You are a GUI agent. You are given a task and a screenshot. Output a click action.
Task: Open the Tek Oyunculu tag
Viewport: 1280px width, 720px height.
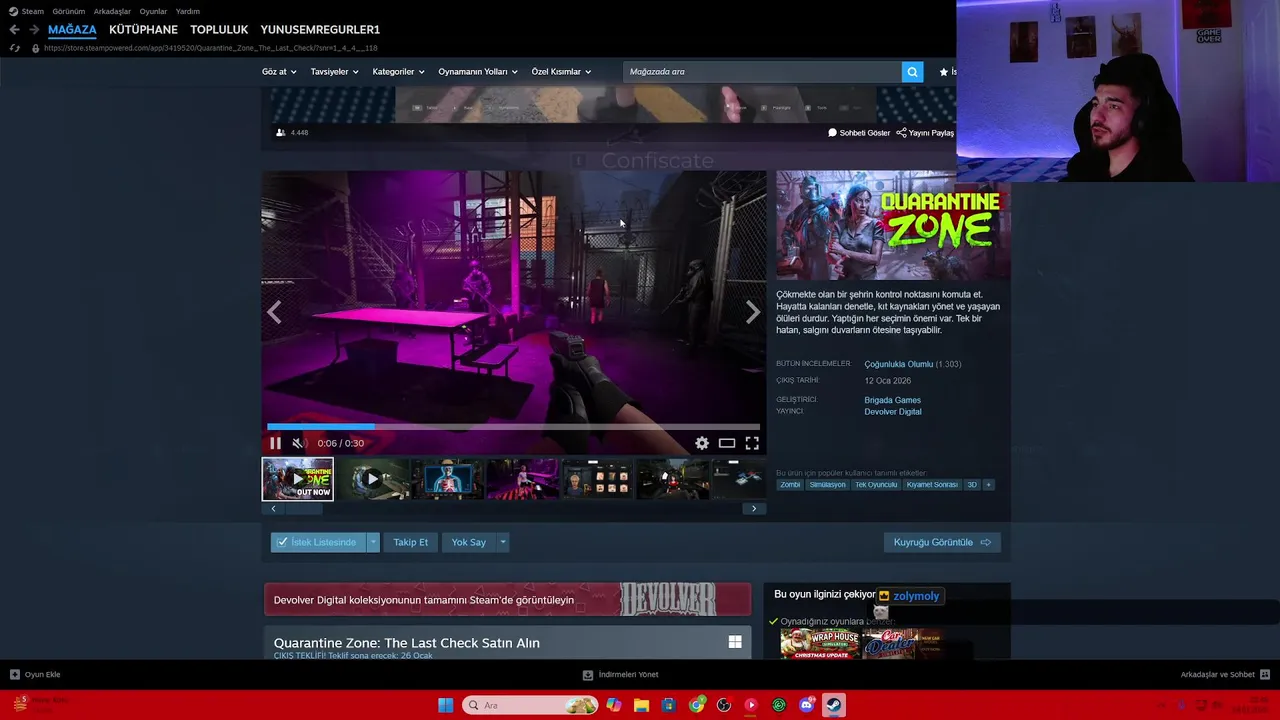click(x=876, y=485)
